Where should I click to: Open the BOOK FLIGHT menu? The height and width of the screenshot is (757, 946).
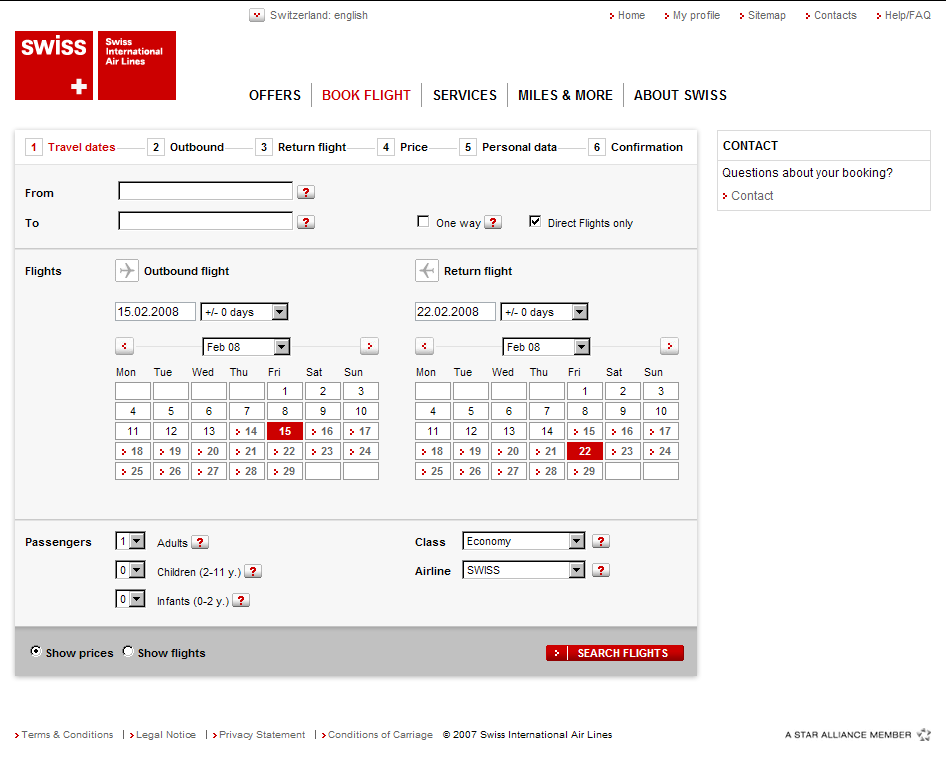pyautogui.click(x=366, y=95)
